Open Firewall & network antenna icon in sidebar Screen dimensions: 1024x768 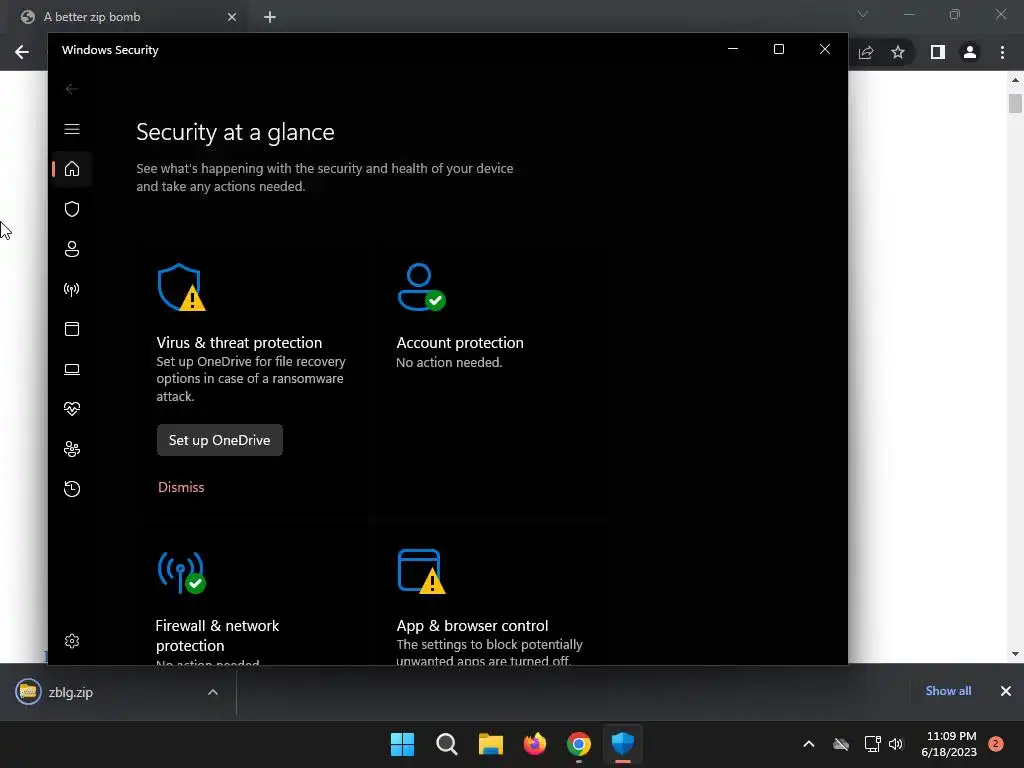[72, 289]
